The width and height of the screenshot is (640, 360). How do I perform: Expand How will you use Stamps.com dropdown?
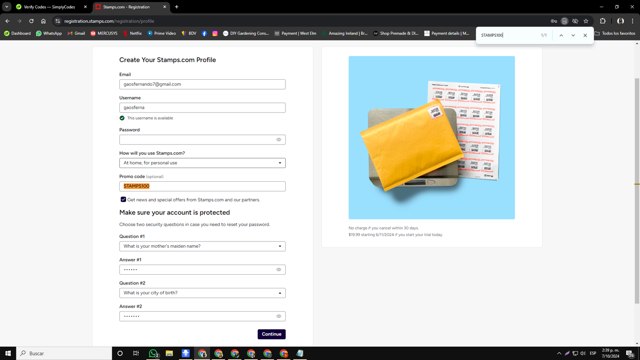click(202, 163)
